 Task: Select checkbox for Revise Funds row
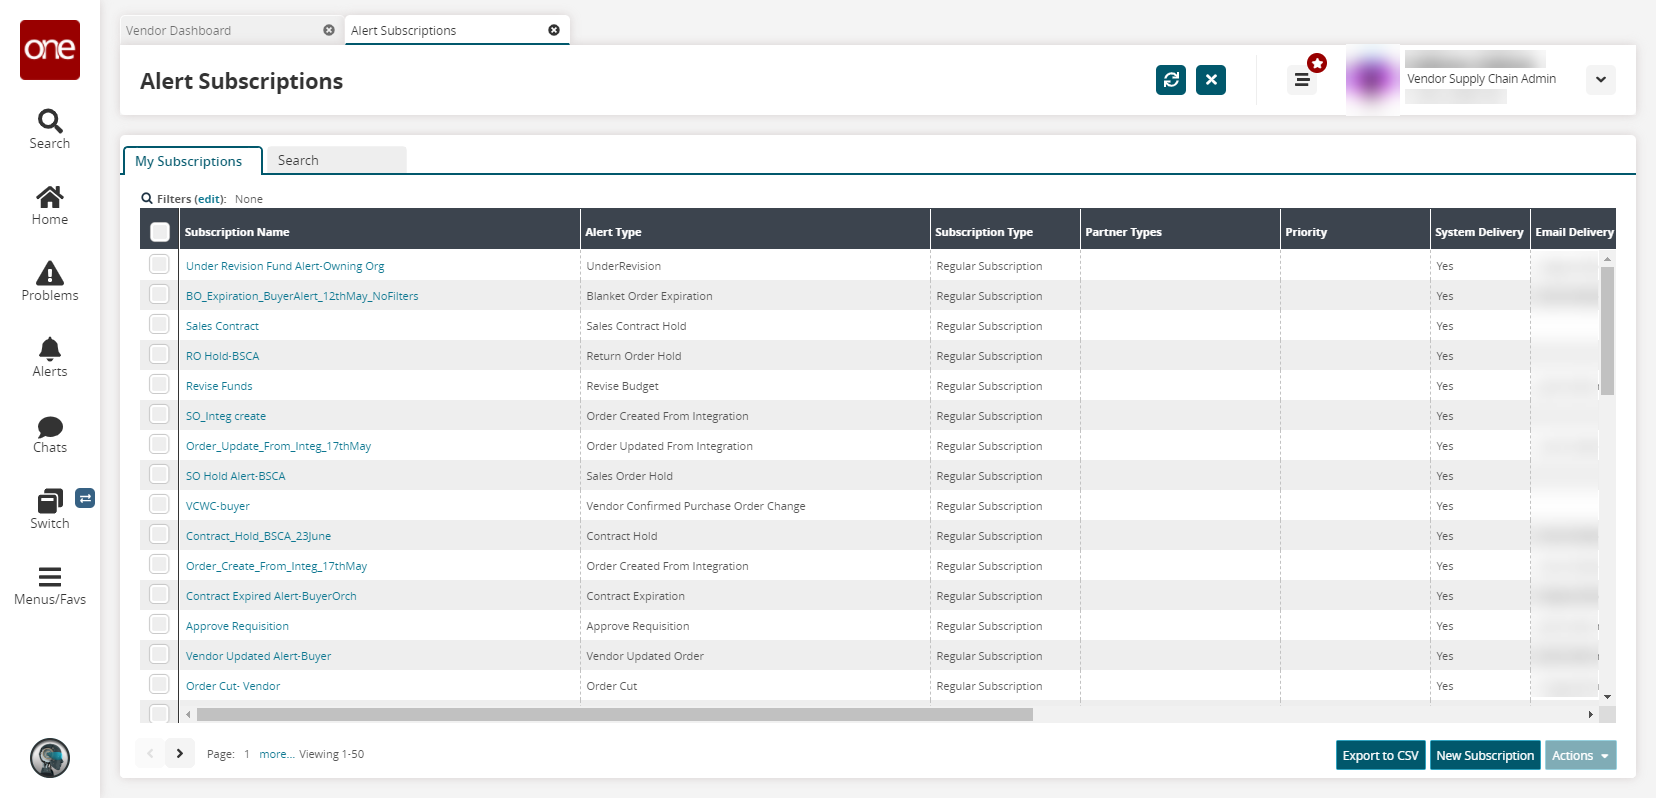159,385
